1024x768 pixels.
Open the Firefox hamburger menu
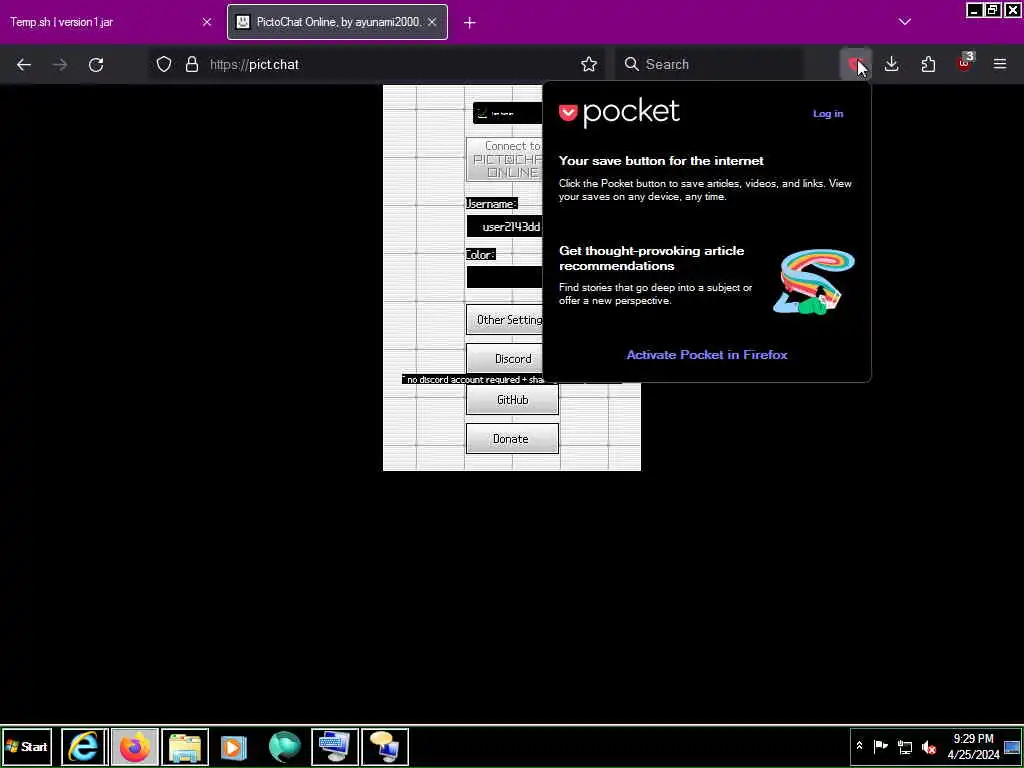tap(1000, 64)
